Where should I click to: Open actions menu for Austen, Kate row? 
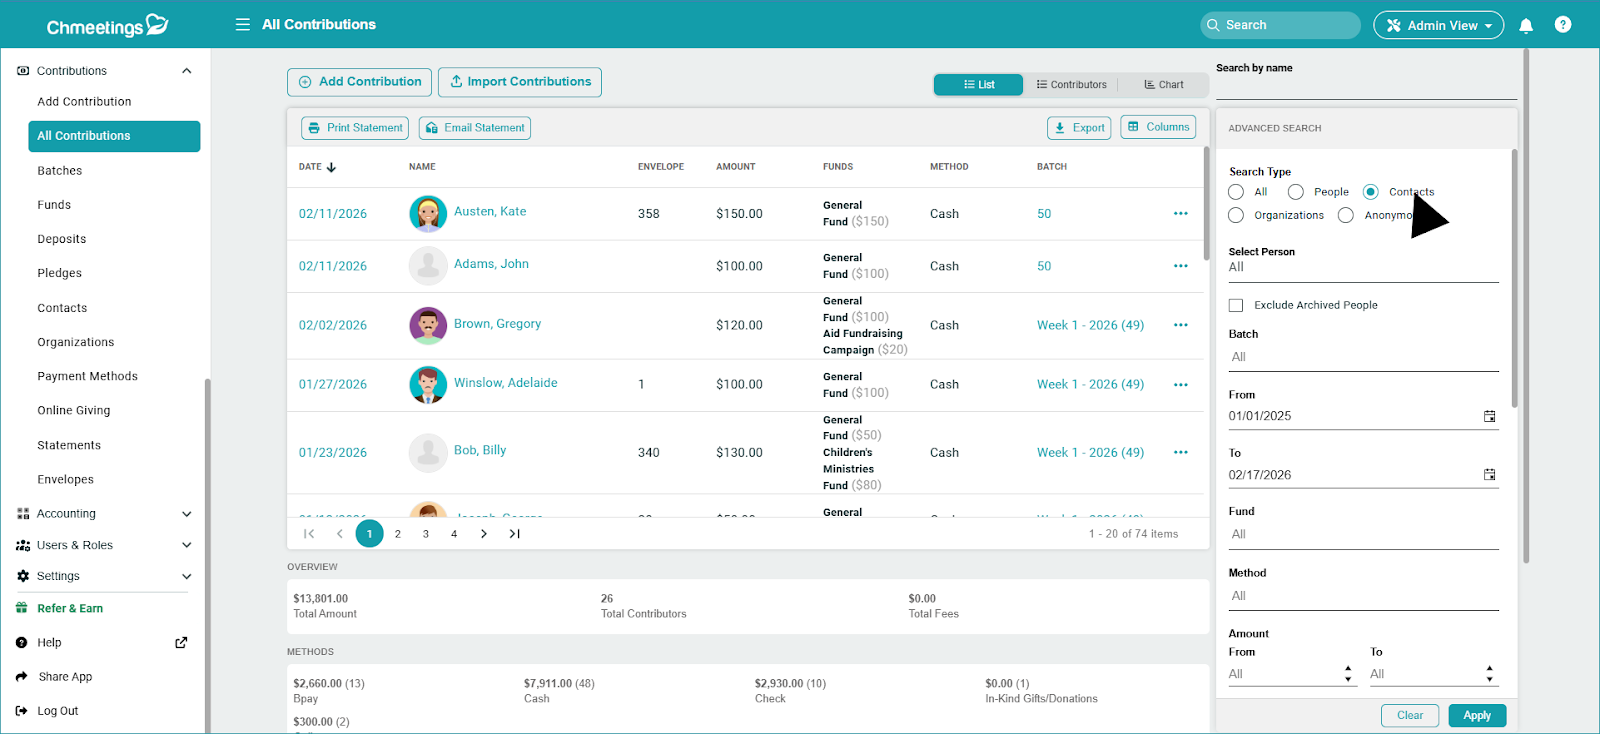tap(1181, 214)
